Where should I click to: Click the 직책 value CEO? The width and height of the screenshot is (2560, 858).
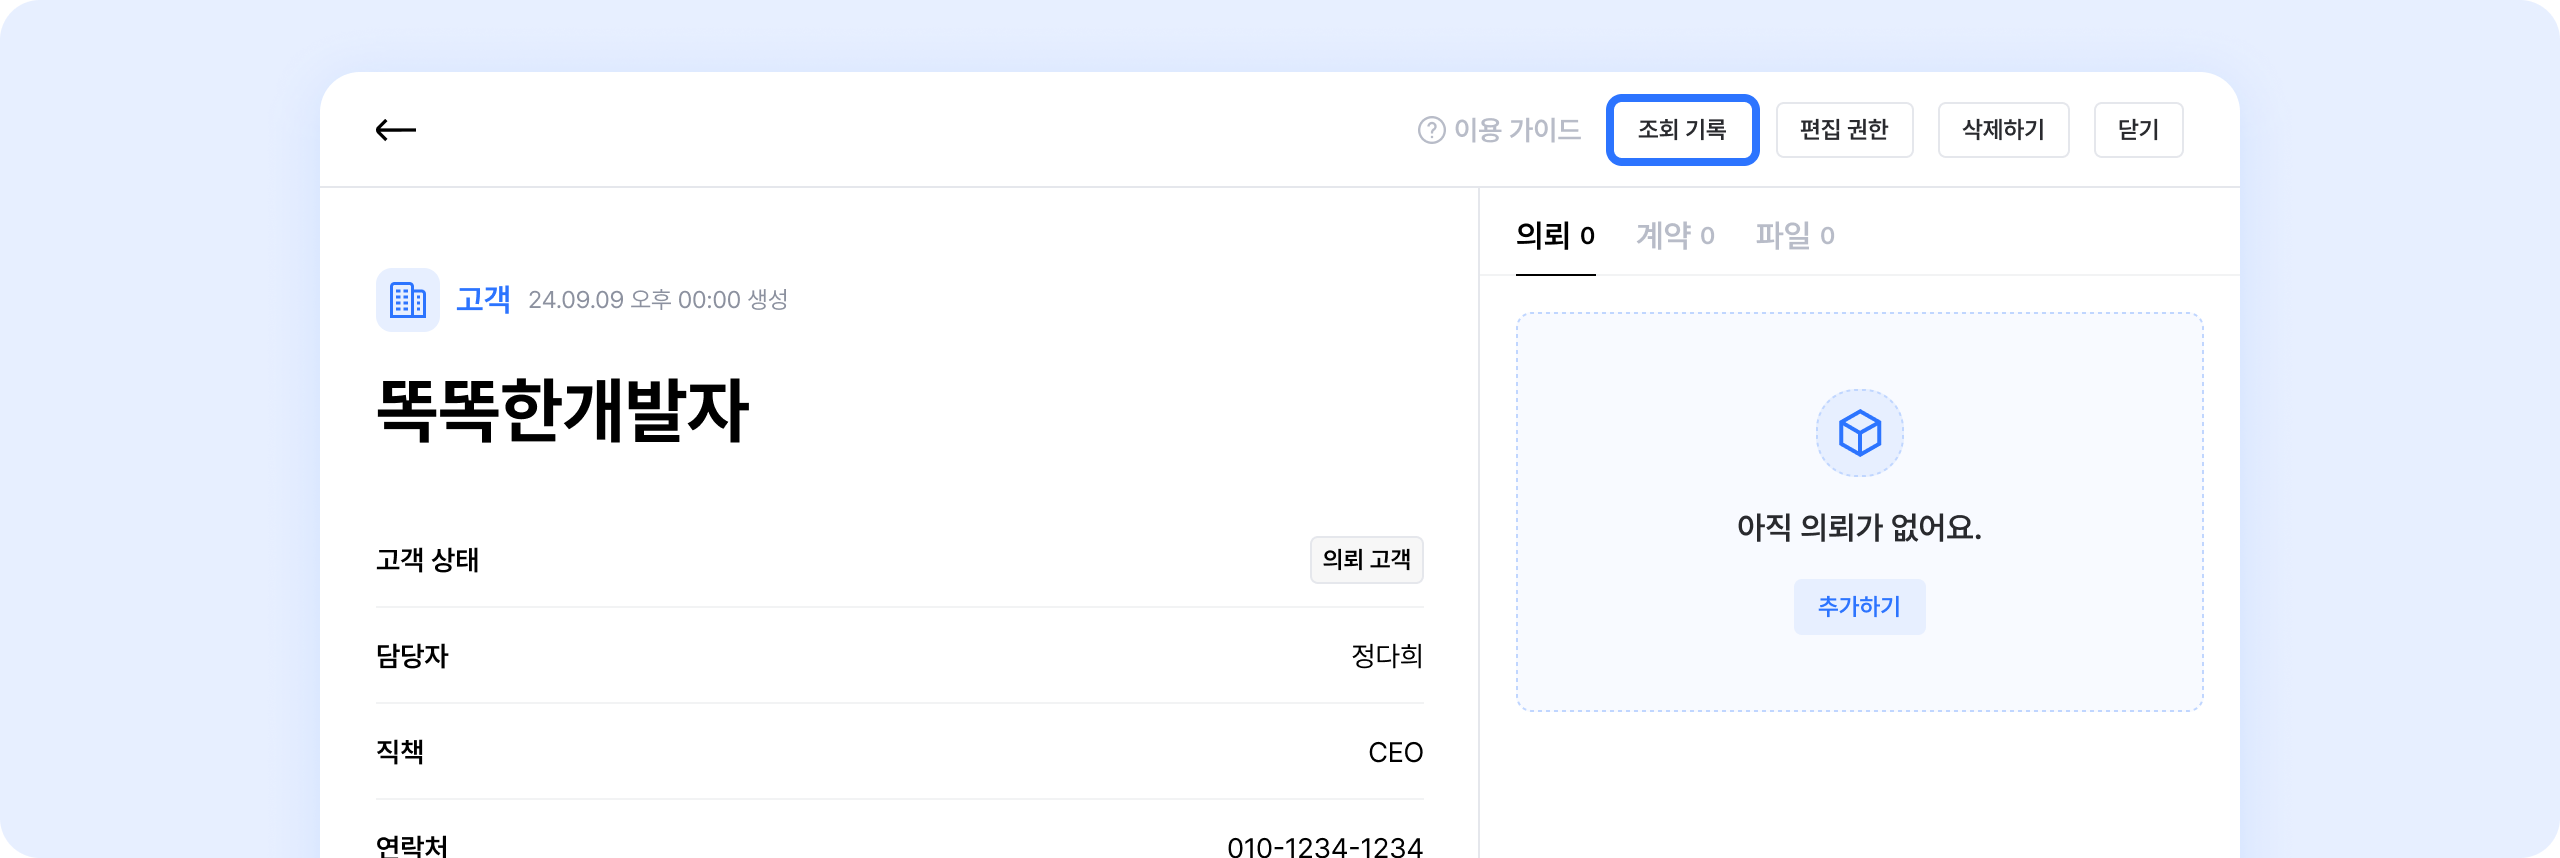tap(1395, 752)
